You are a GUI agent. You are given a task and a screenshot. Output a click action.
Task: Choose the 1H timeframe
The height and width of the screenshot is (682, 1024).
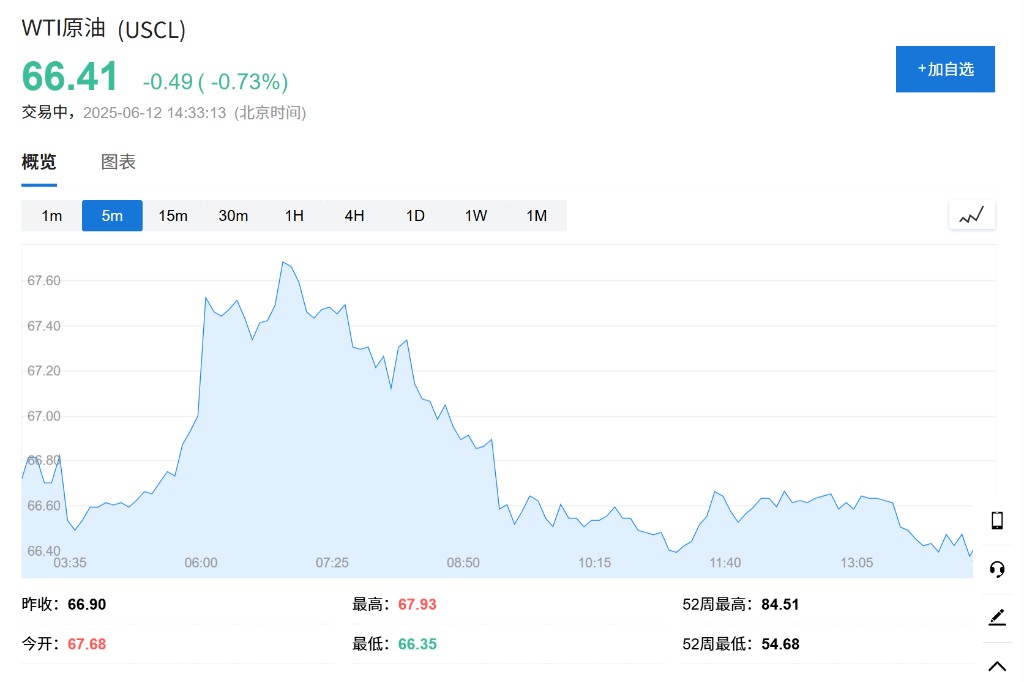point(295,216)
